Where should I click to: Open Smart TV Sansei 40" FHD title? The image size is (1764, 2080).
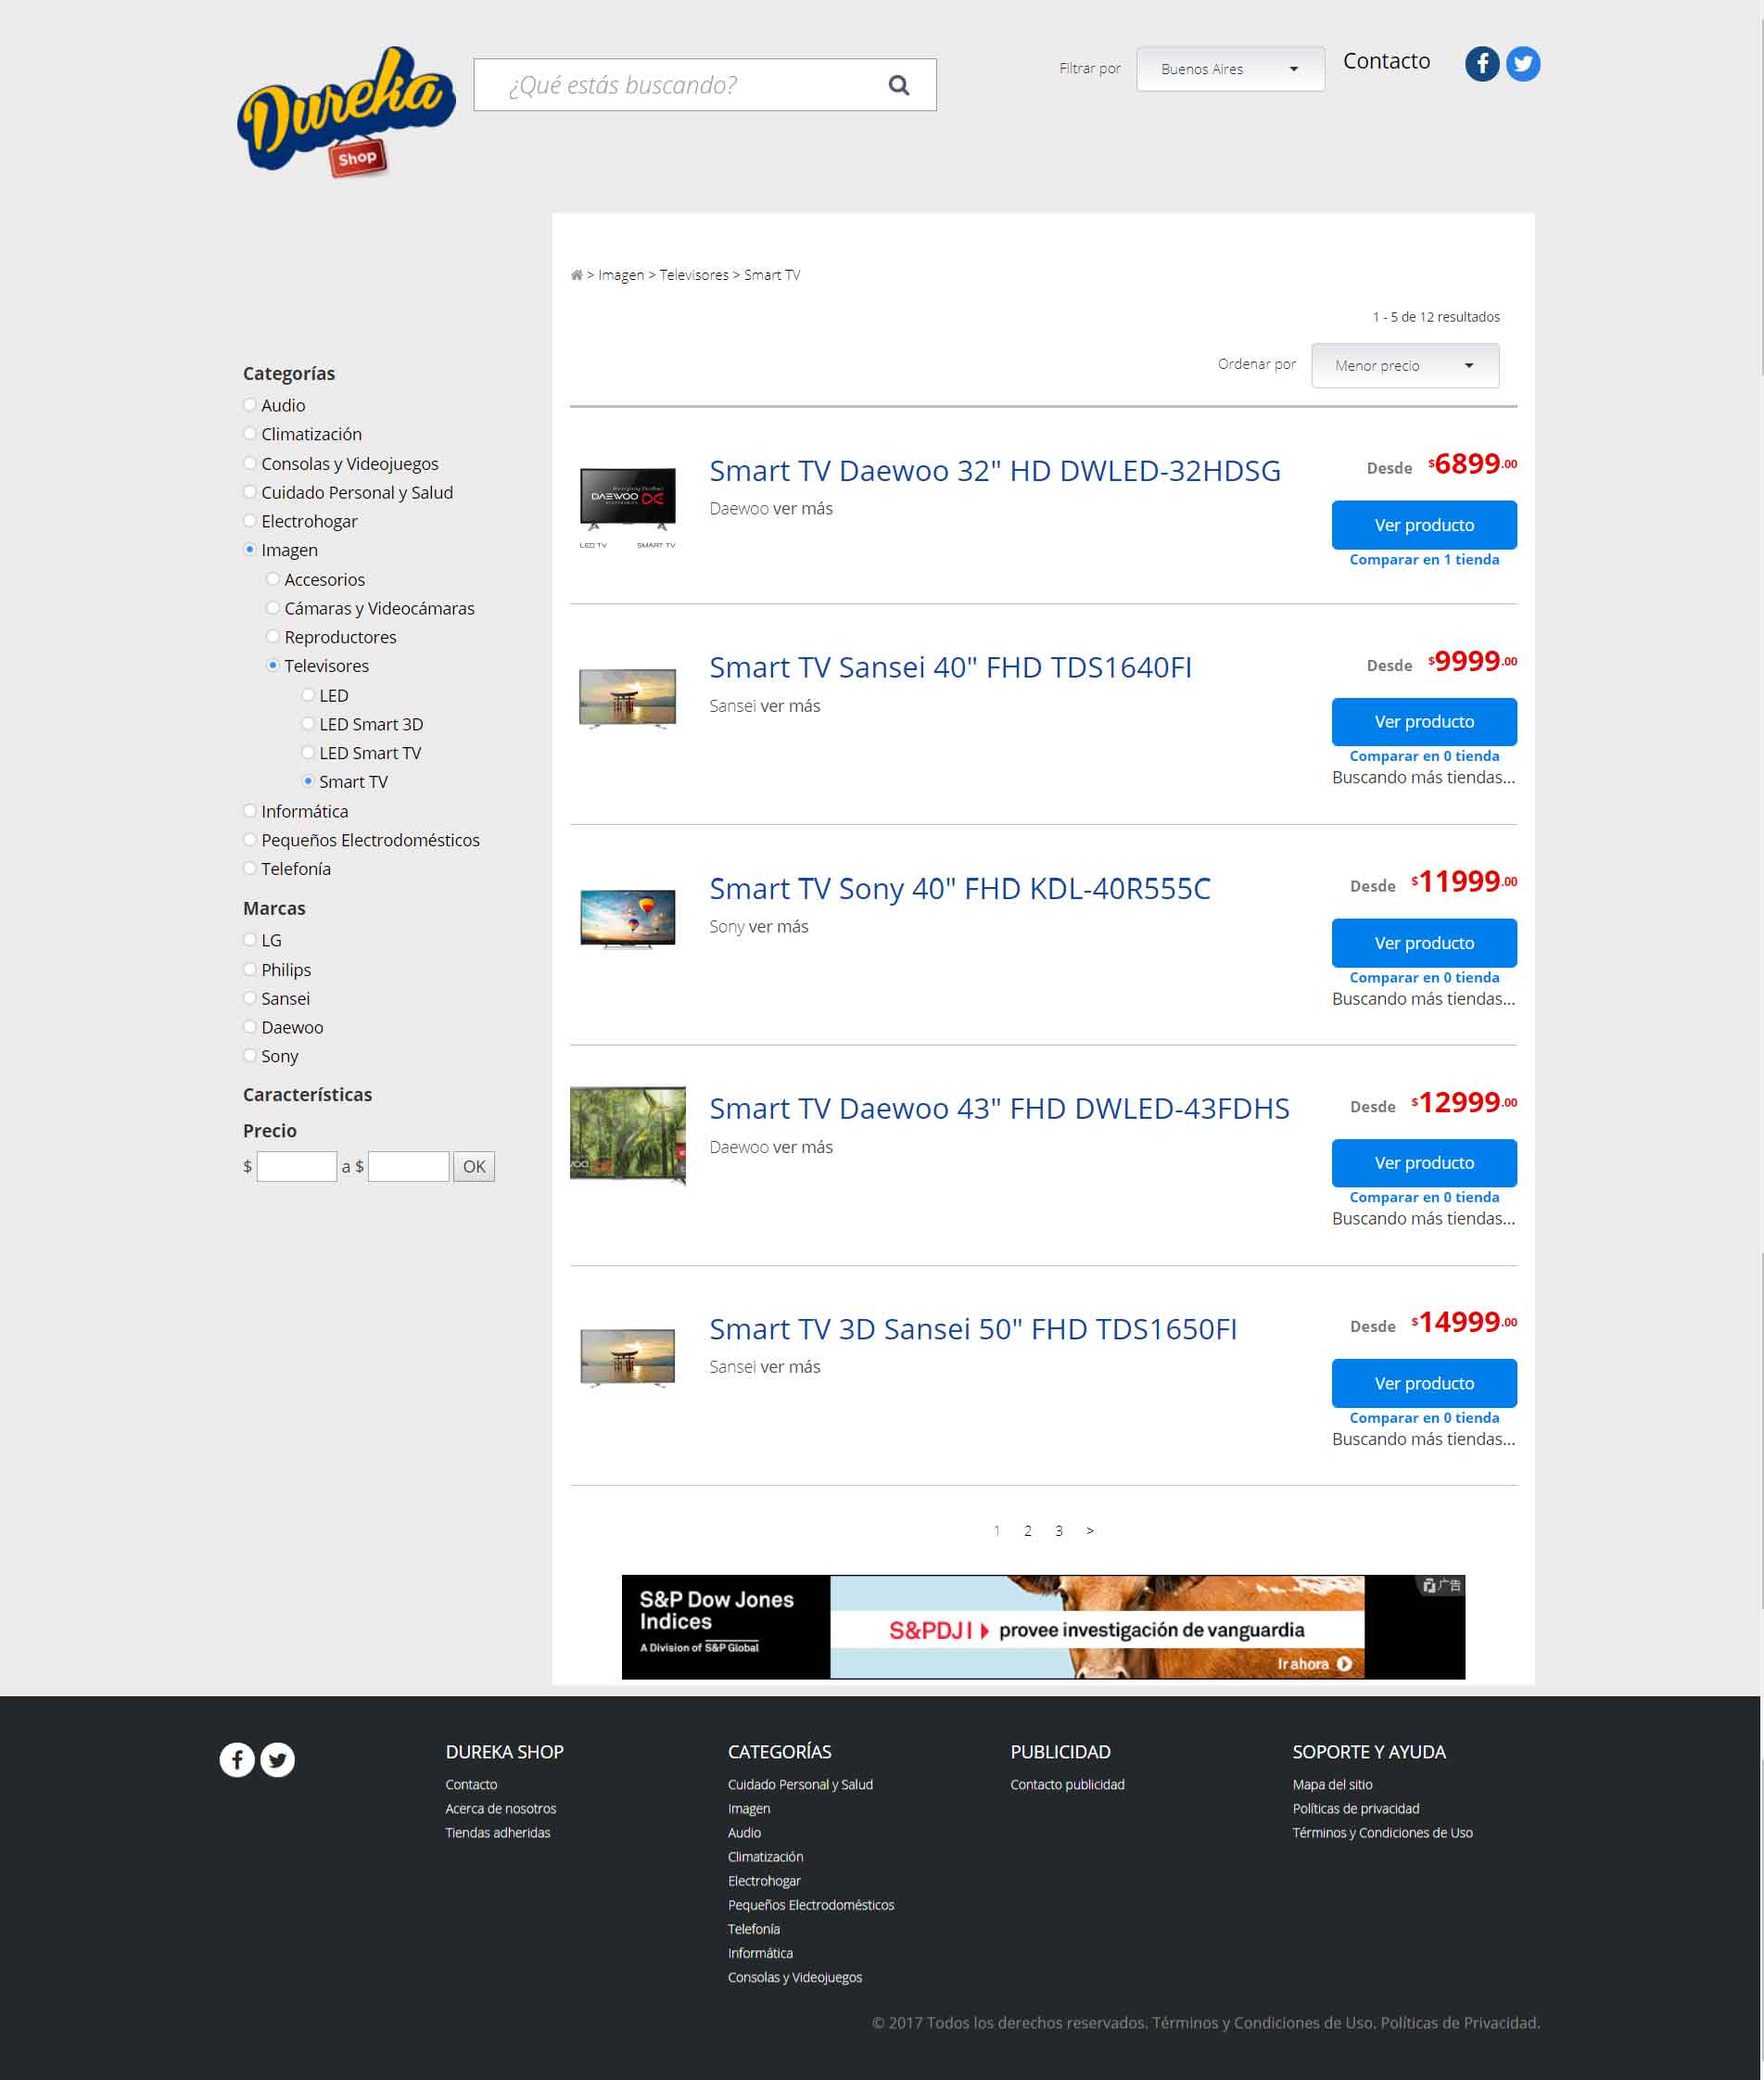[x=950, y=668]
